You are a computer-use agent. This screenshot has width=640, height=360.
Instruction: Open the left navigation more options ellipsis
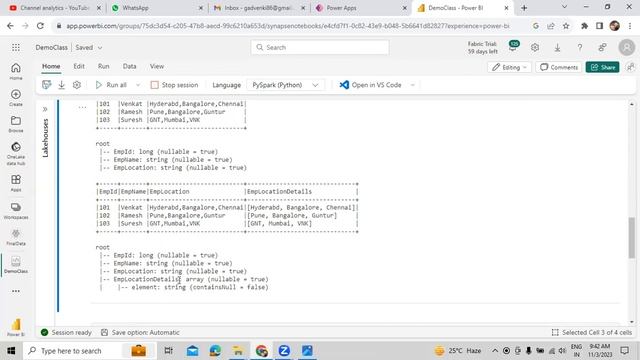click(x=16, y=291)
